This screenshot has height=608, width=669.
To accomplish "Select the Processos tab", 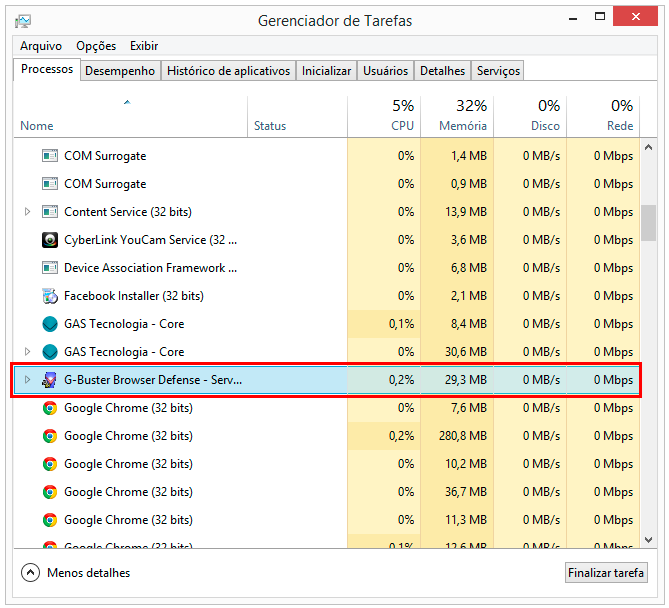I will click(x=47, y=69).
